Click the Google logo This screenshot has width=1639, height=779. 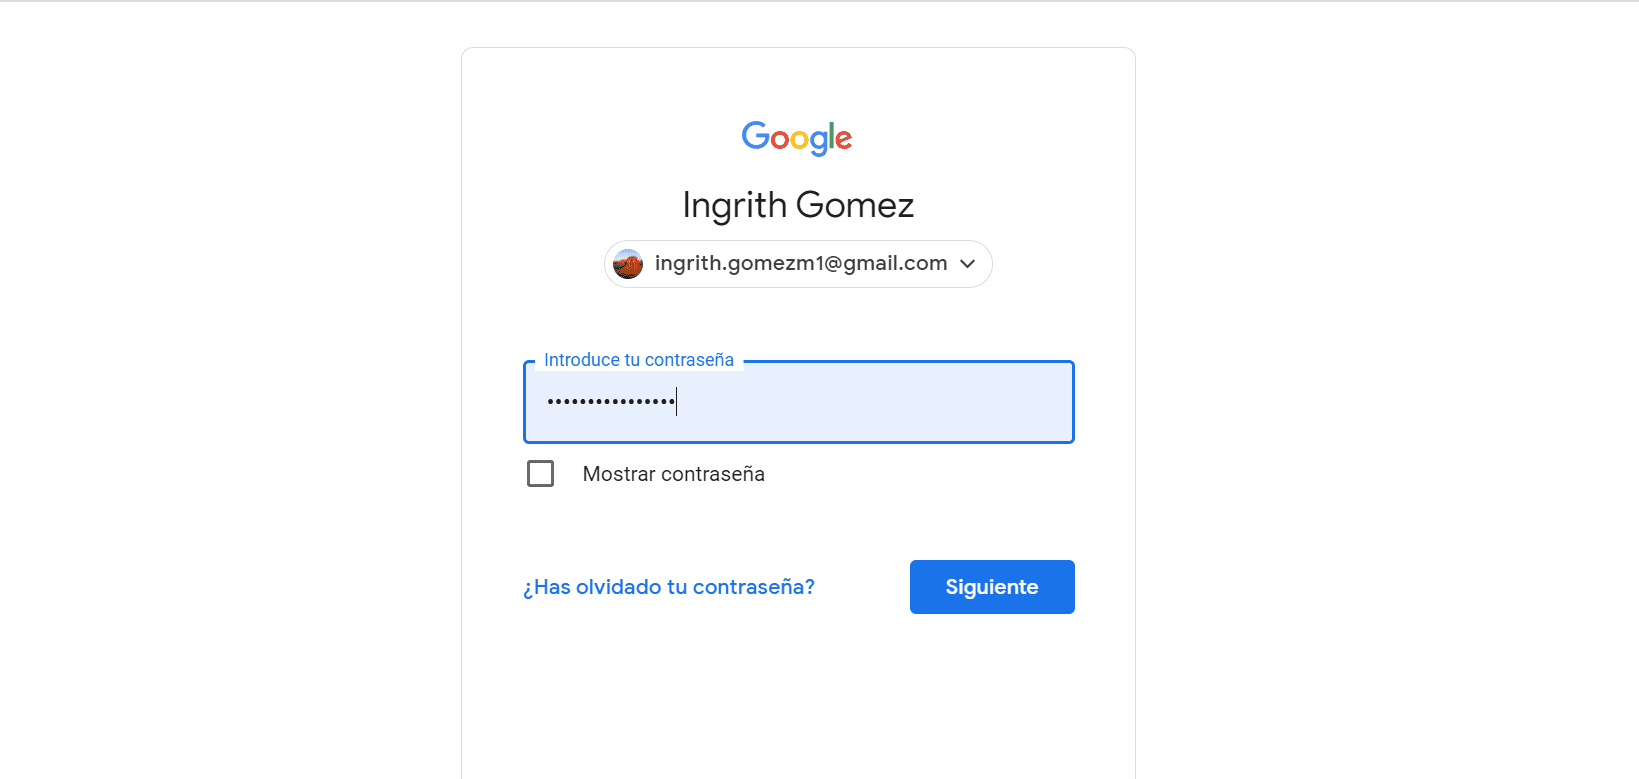pos(797,138)
